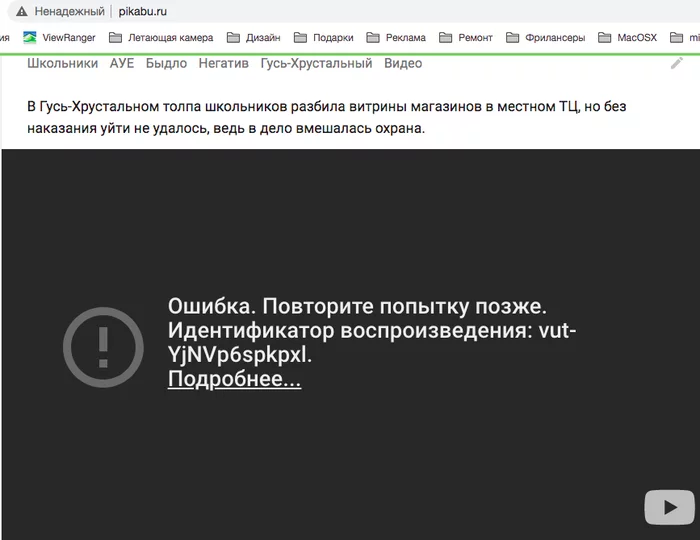Click the YouTube logo in the player
700x540 pixels.
pos(669,507)
